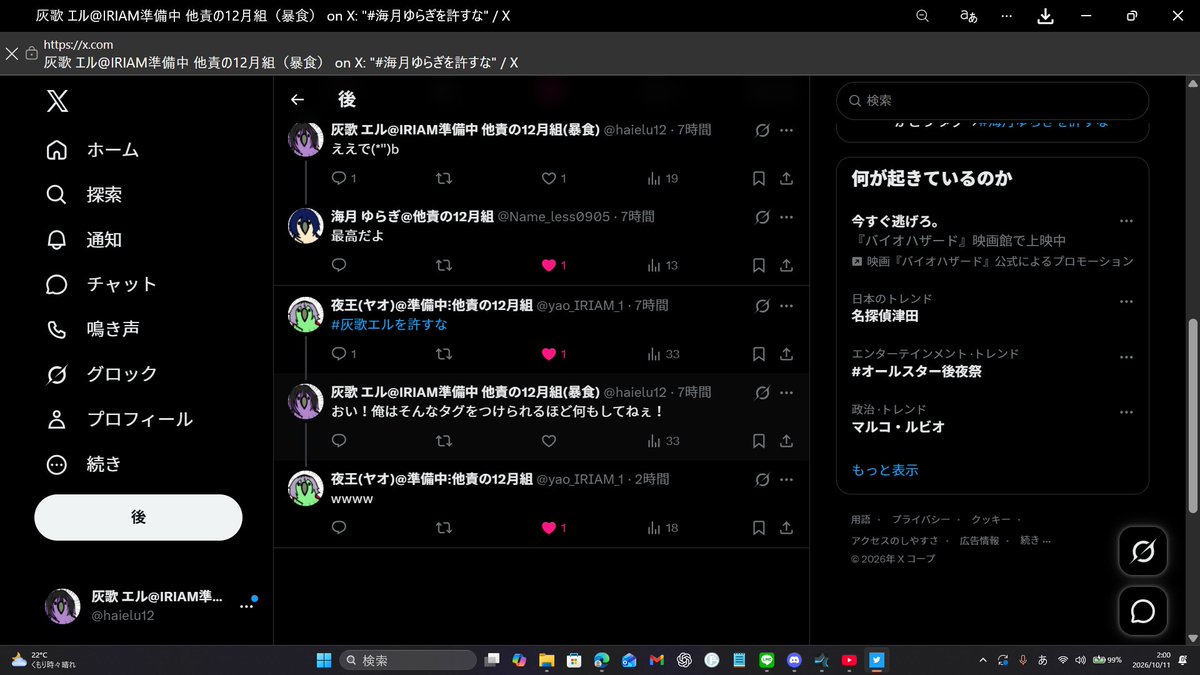1200x675 pixels.
Task: Bookmark the ええで(*'')b post
Action: point(759,178)
